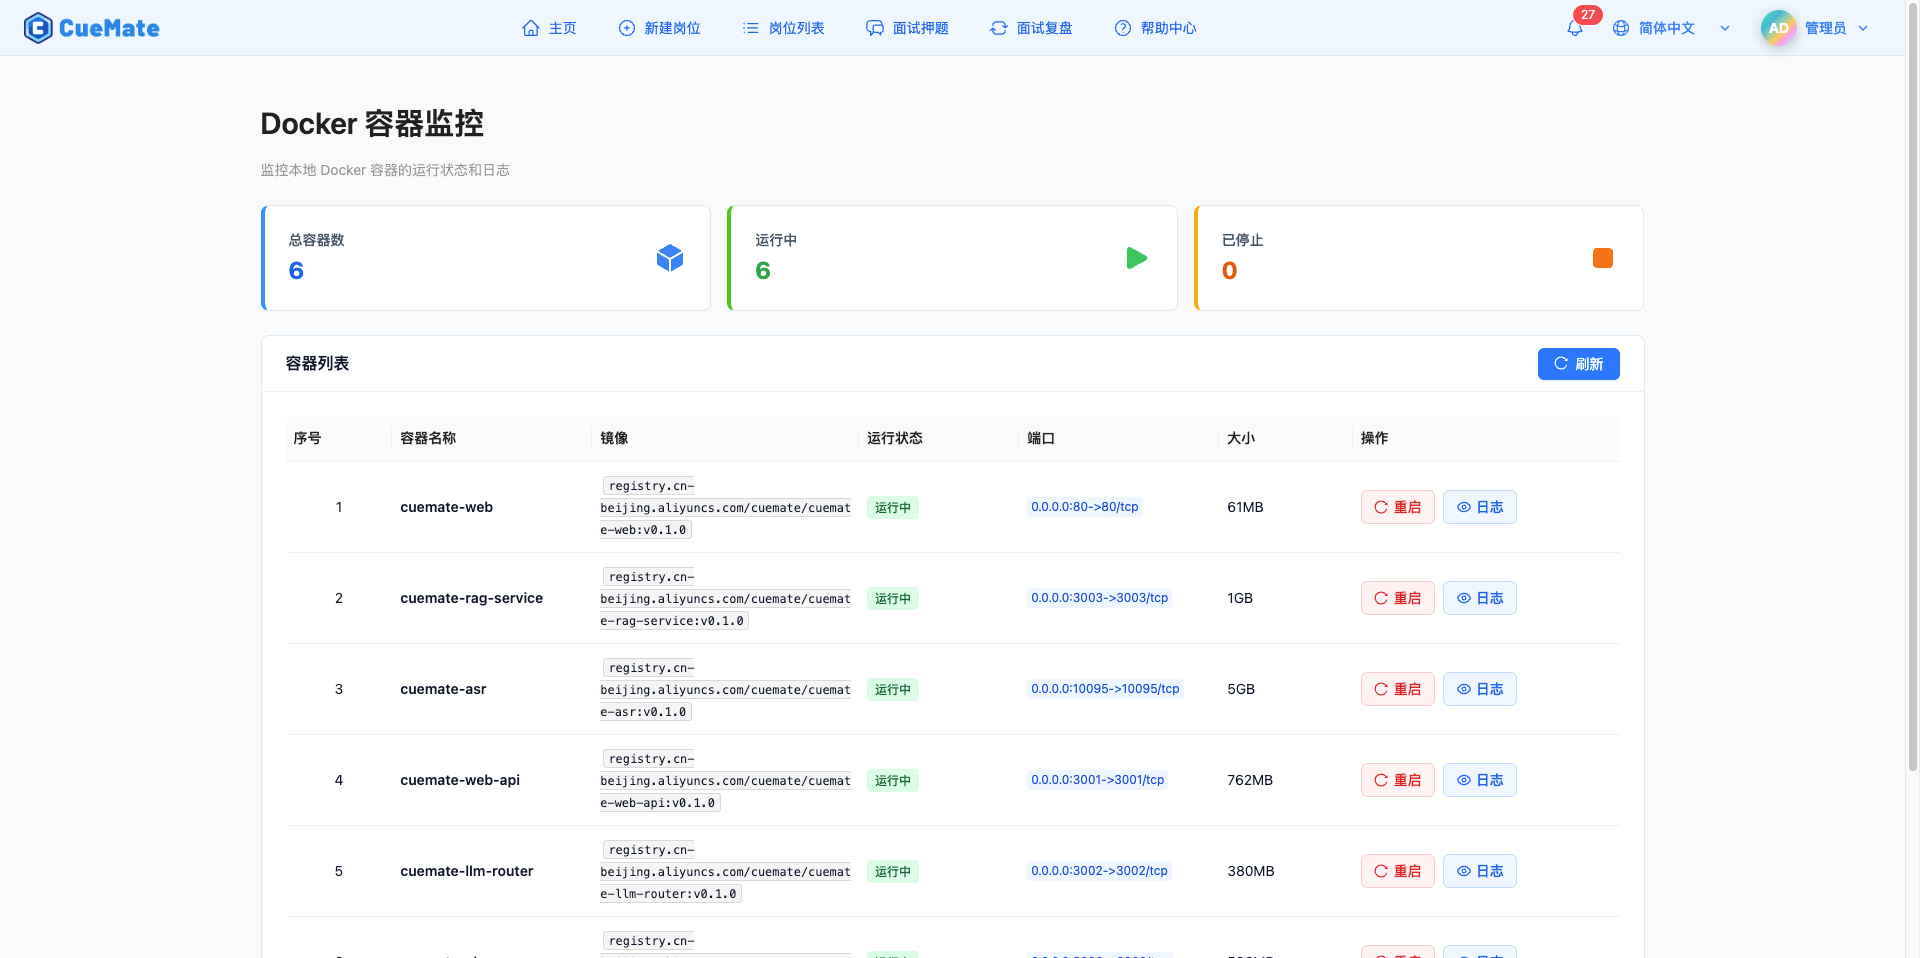Screen dimensions: 1920x958
Task: Click the AD user avatar
Action: 1778,28
